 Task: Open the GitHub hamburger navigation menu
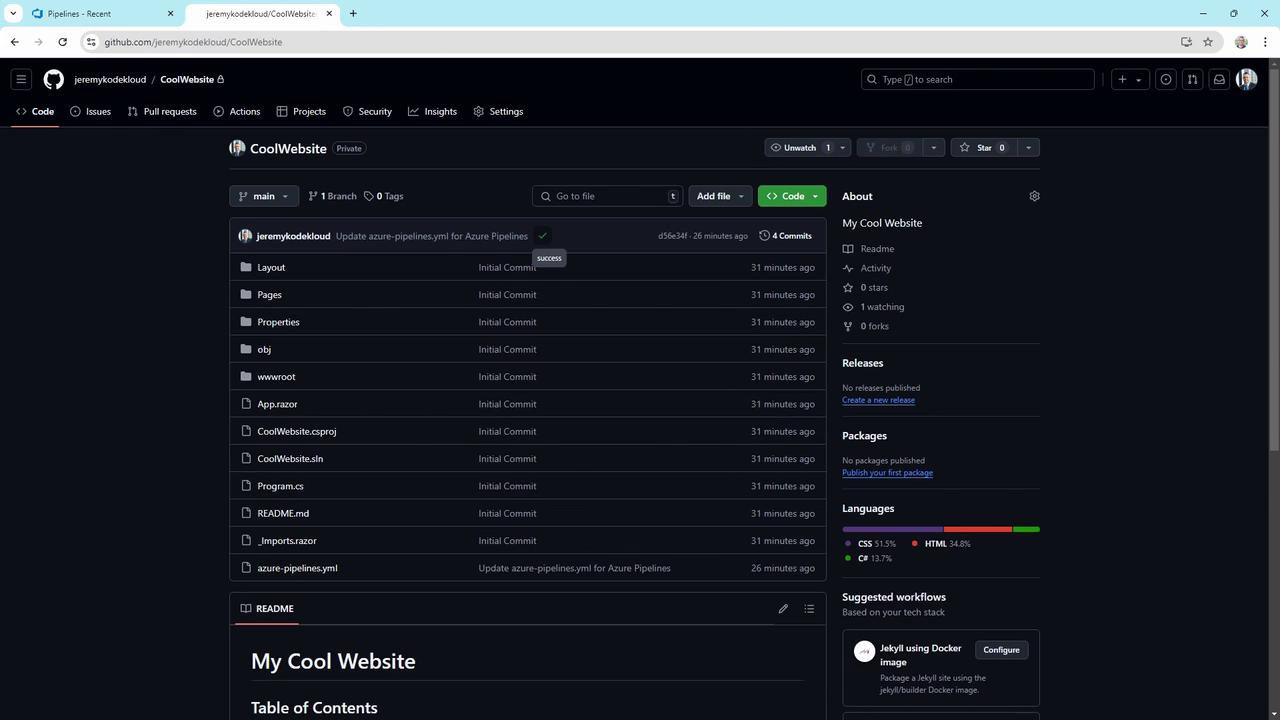click(x=21, y=79)
